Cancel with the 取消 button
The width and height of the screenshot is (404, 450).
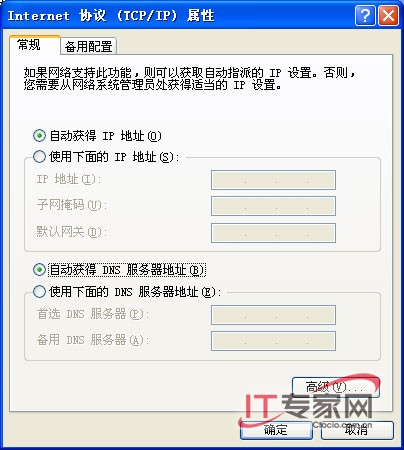tap(357, 430)
